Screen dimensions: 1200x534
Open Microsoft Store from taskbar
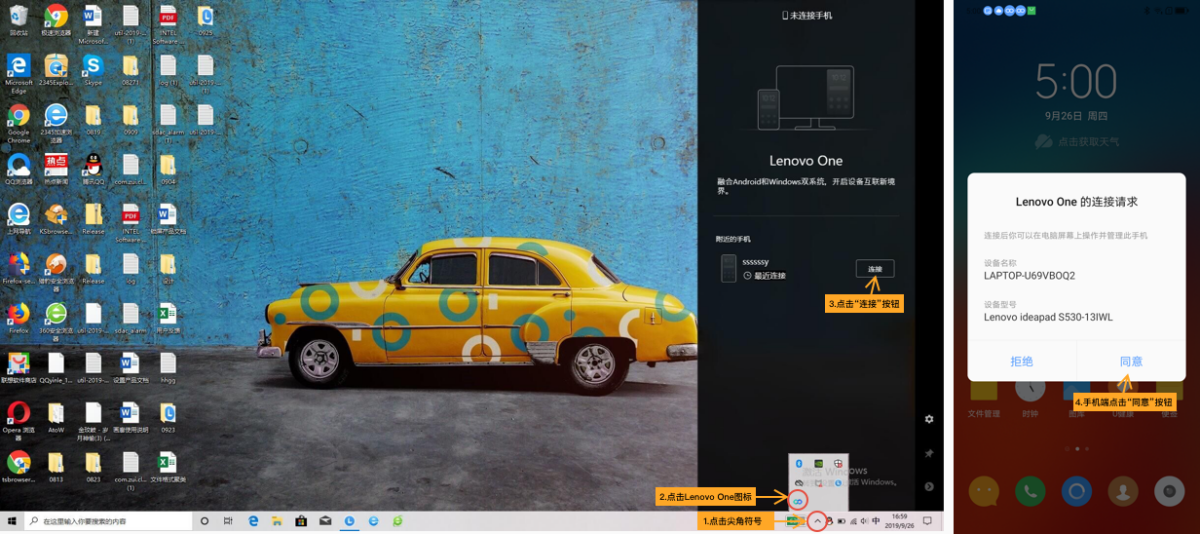pos(300,521)
